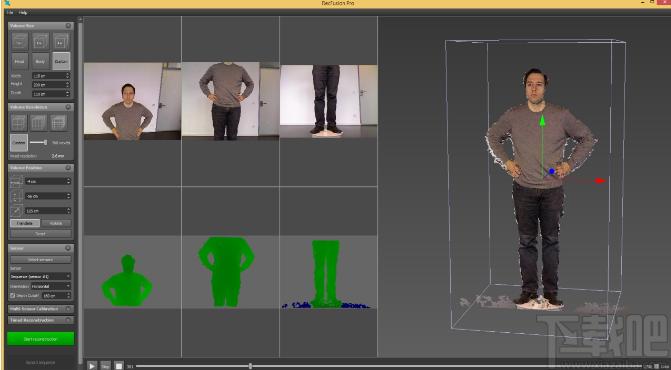671x370 pixels.
Task: Click the volume resolution slider handle
Action: pos(45,142)
